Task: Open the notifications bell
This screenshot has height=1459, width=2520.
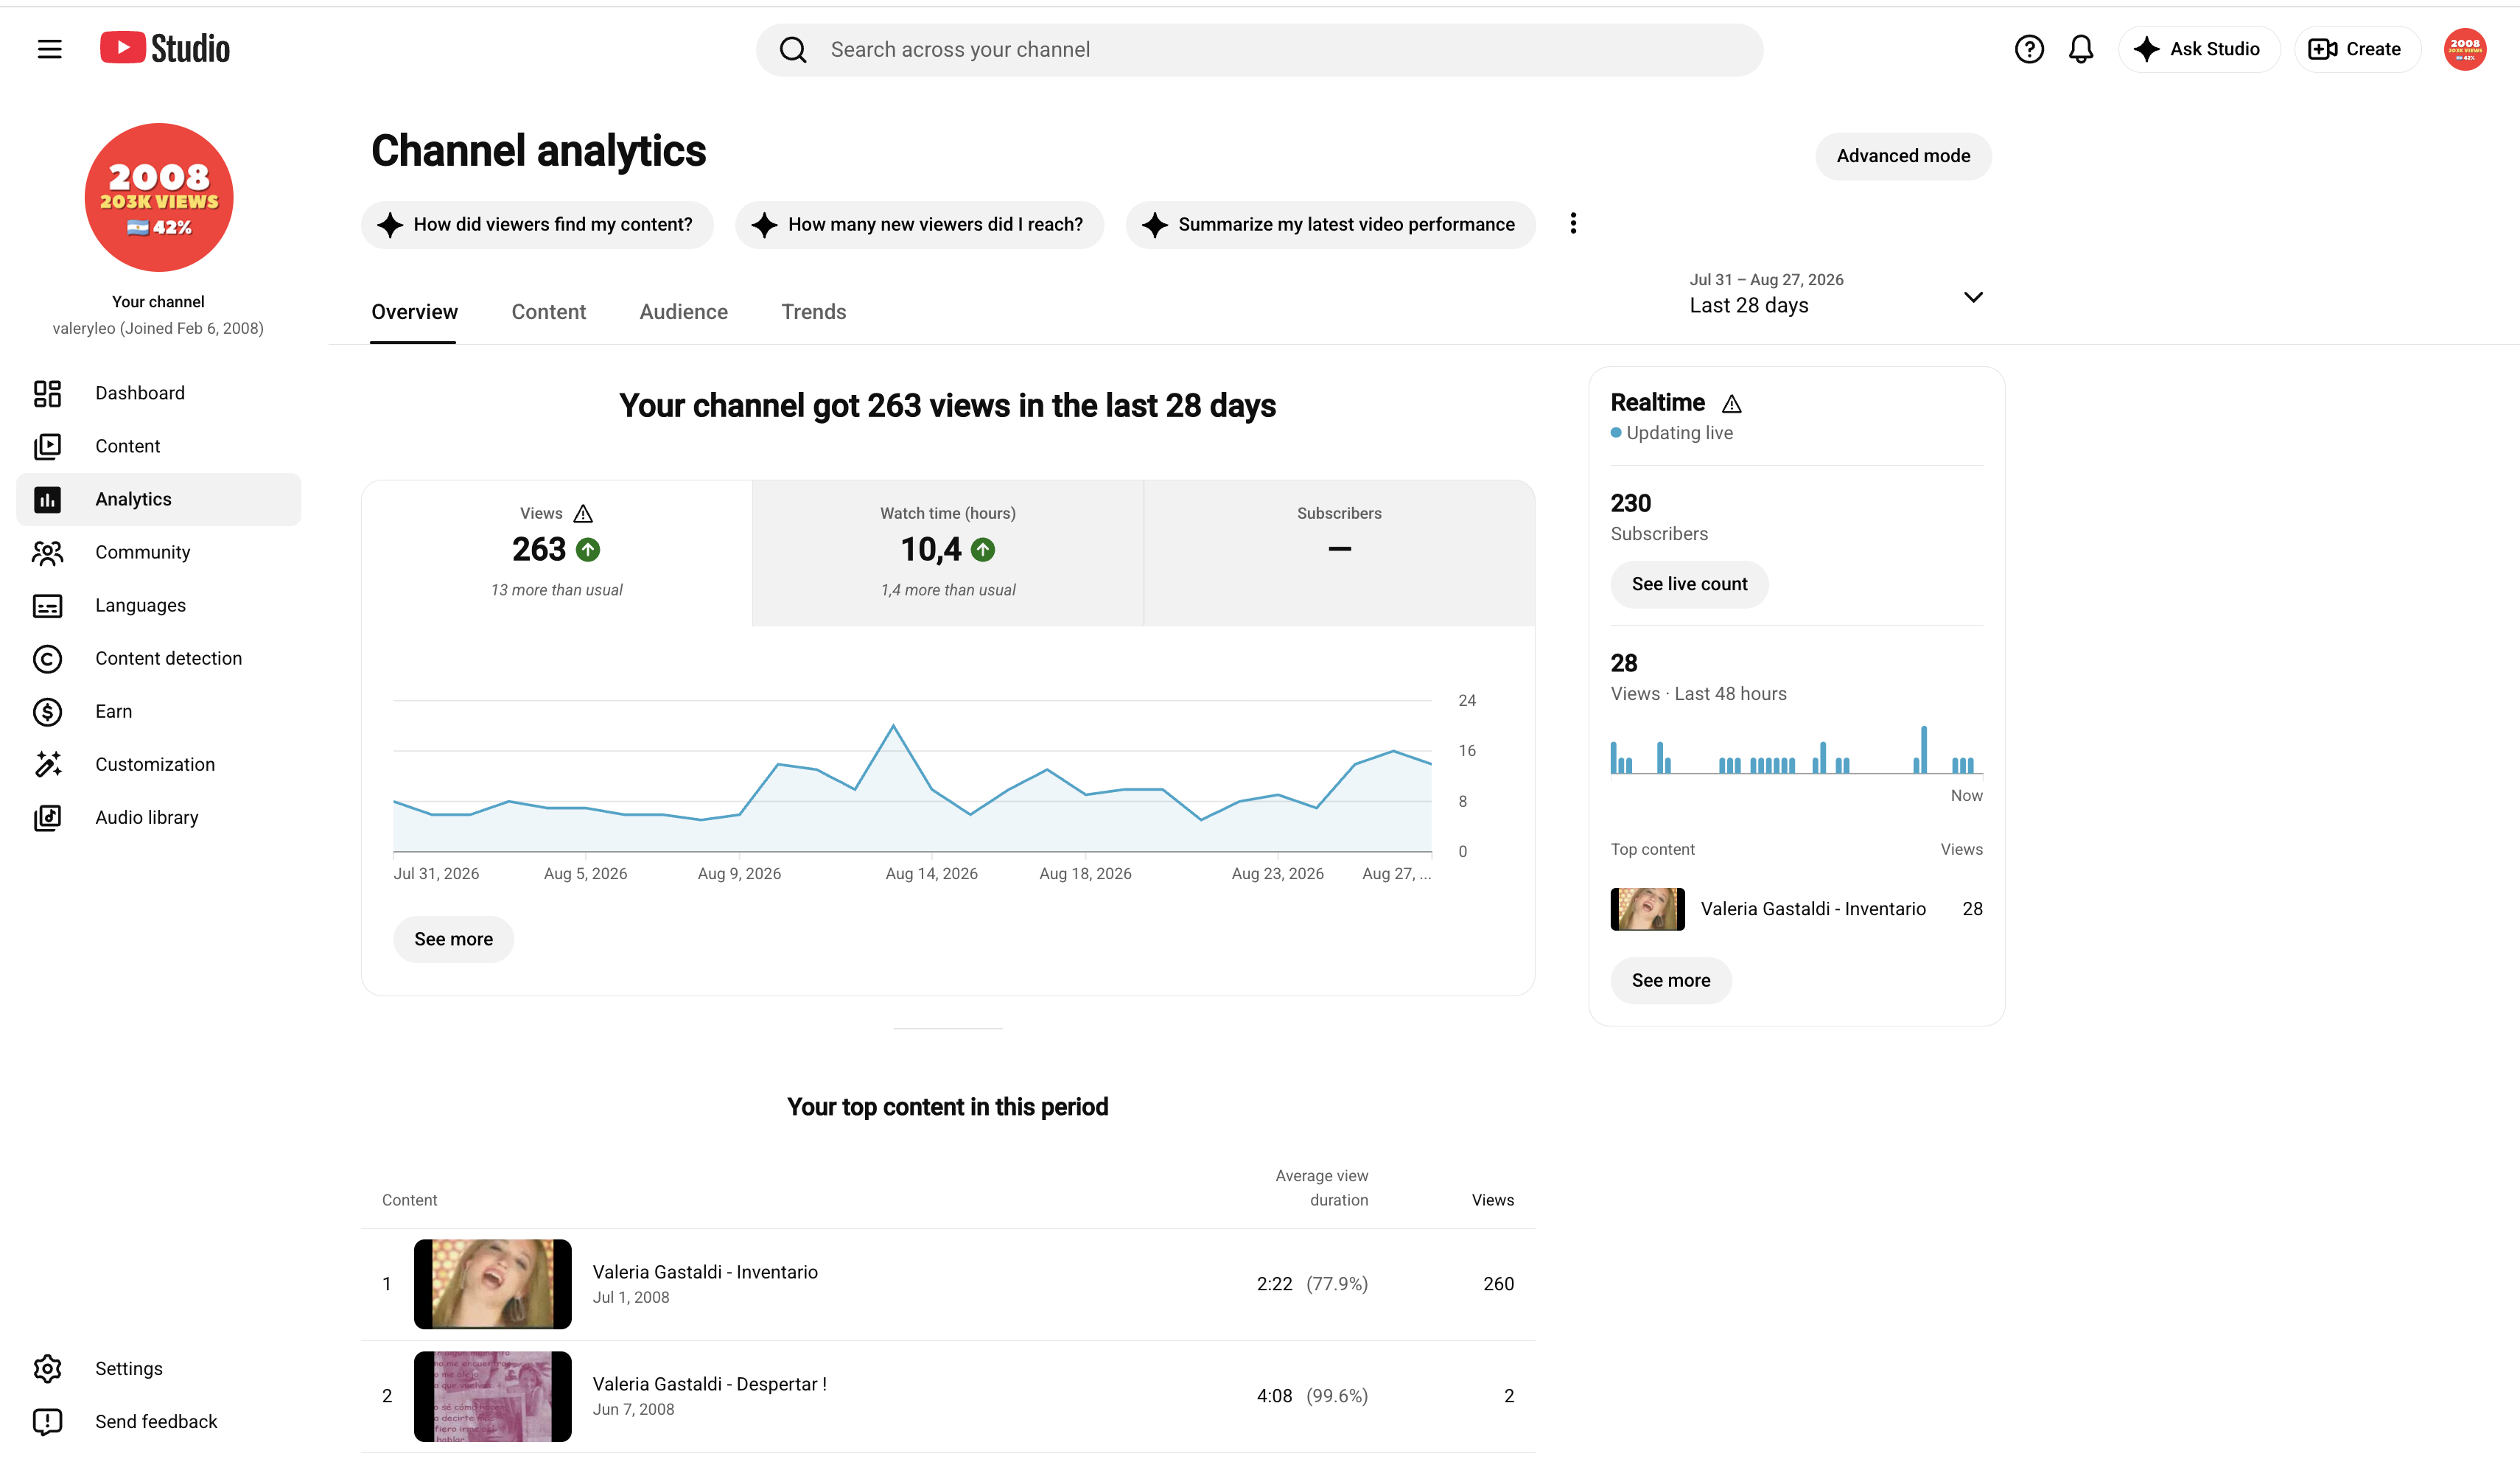Action: point(2081,49)
